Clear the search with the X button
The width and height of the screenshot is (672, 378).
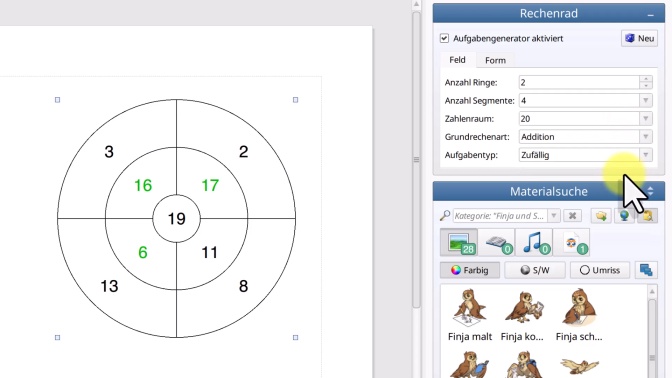point(572,216)
